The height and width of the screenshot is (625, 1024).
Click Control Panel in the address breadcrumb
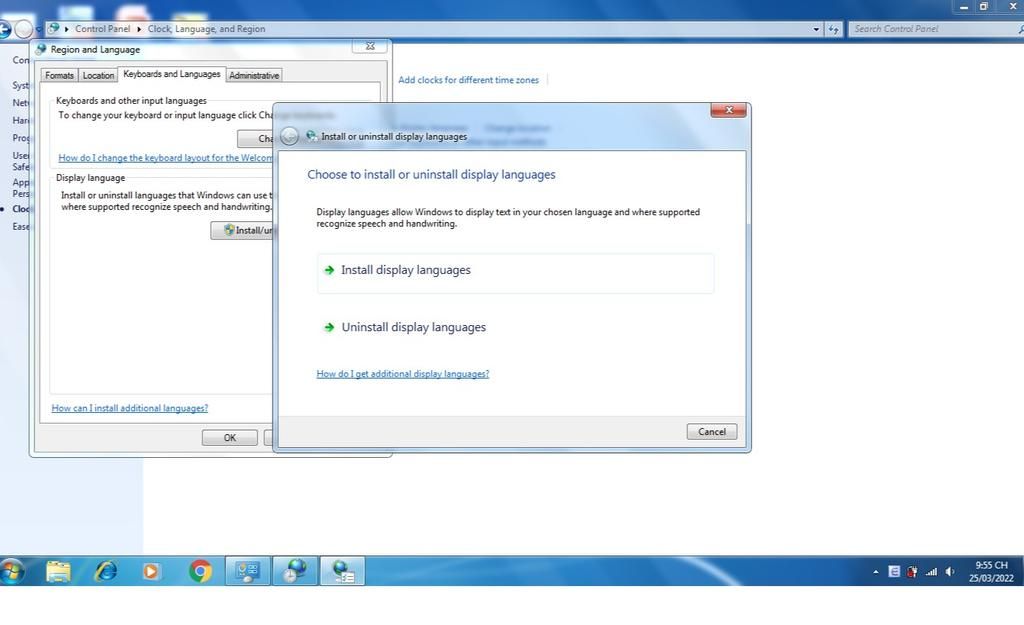pyautogui.click(x=103, y=29)
